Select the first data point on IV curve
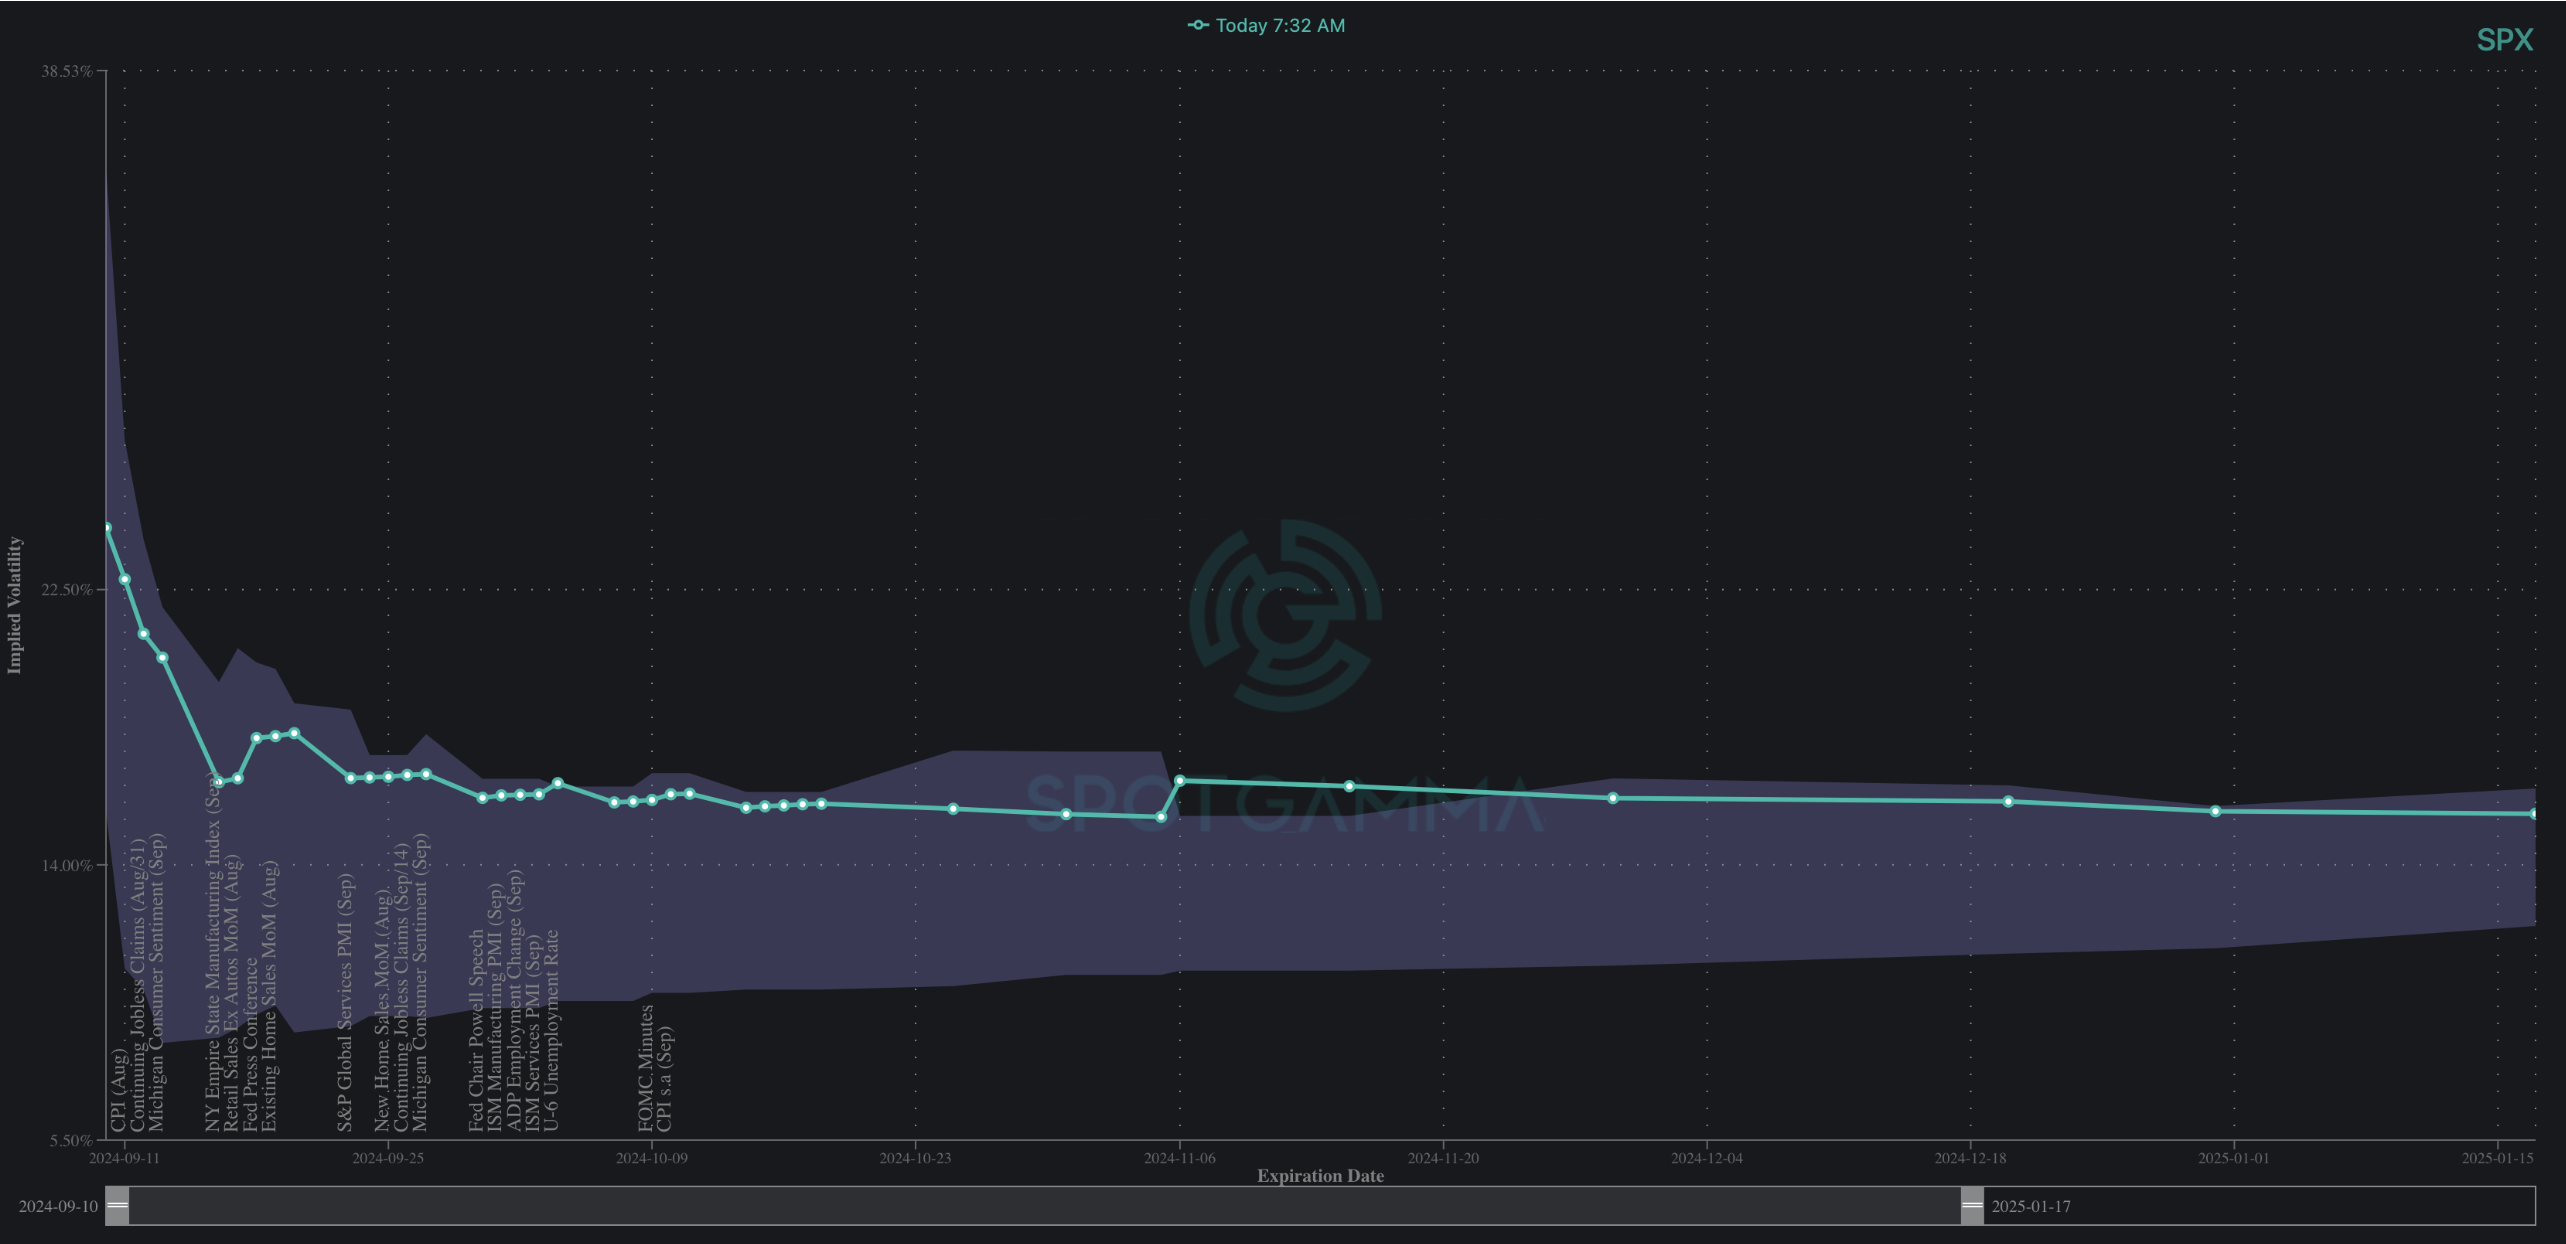 [x=107, y=527]
